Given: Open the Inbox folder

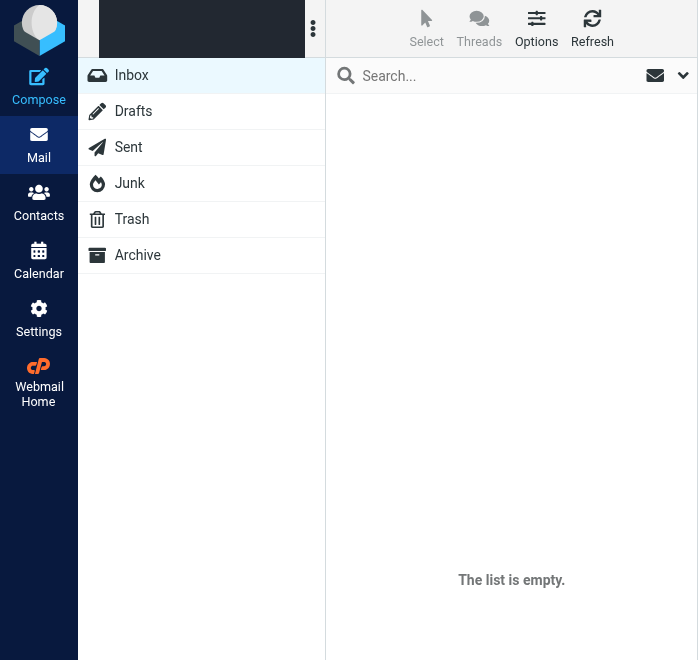Looking at the screenshot, I should click(202, 75).
